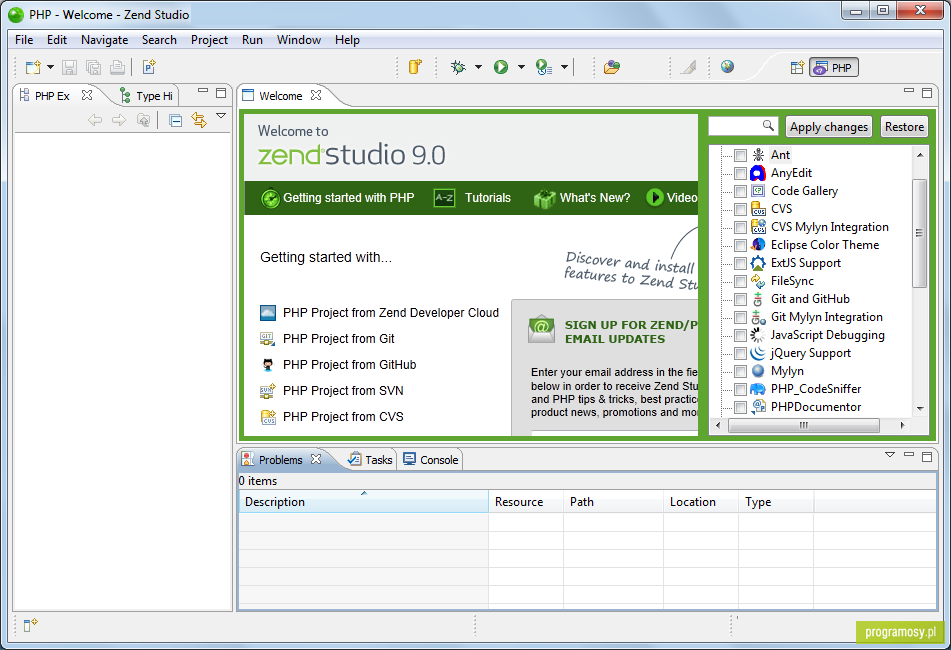
Task: Click the Run External Tools toolbar icon
Action: (543, 67)
